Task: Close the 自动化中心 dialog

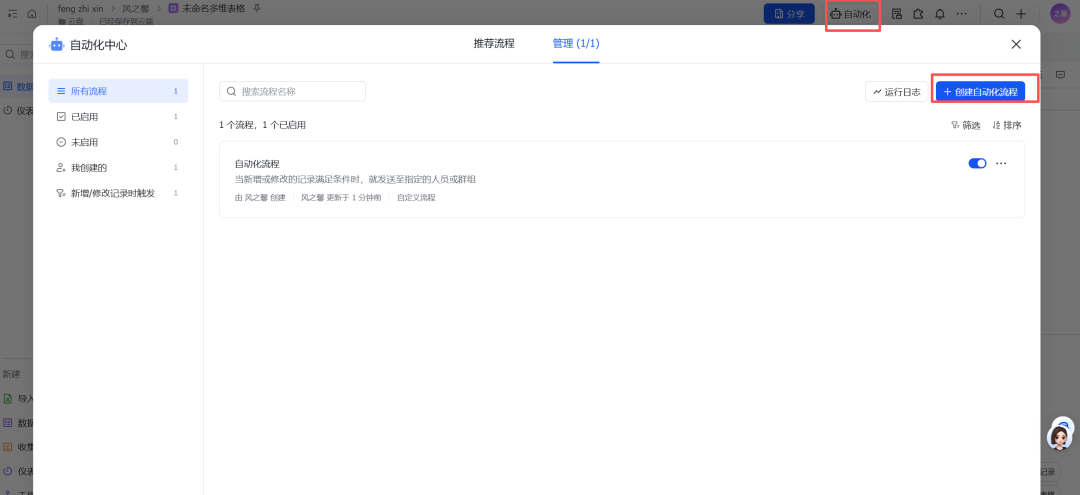Action: tap(1016, 44)
